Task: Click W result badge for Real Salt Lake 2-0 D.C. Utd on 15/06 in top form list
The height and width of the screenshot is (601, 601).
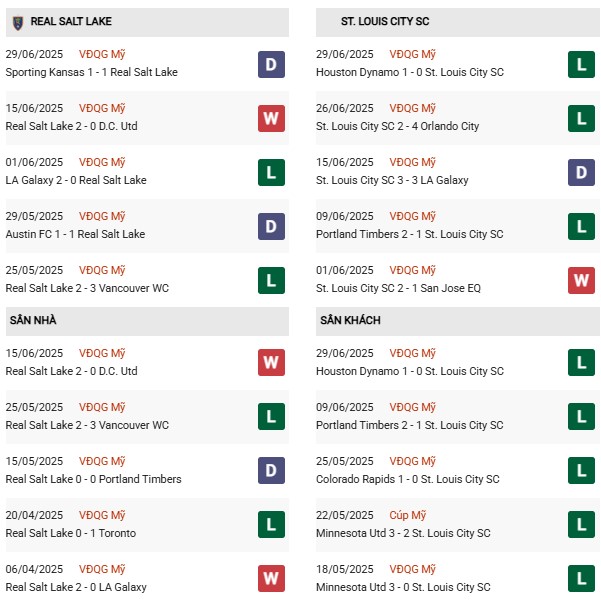Action: 271,118
